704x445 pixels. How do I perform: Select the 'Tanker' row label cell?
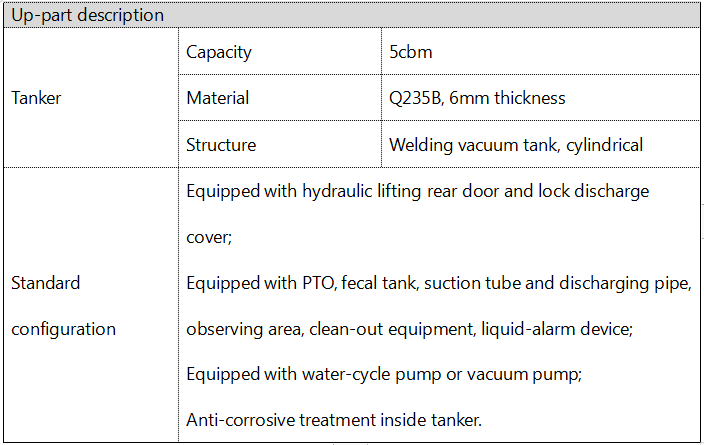point(91,98)
